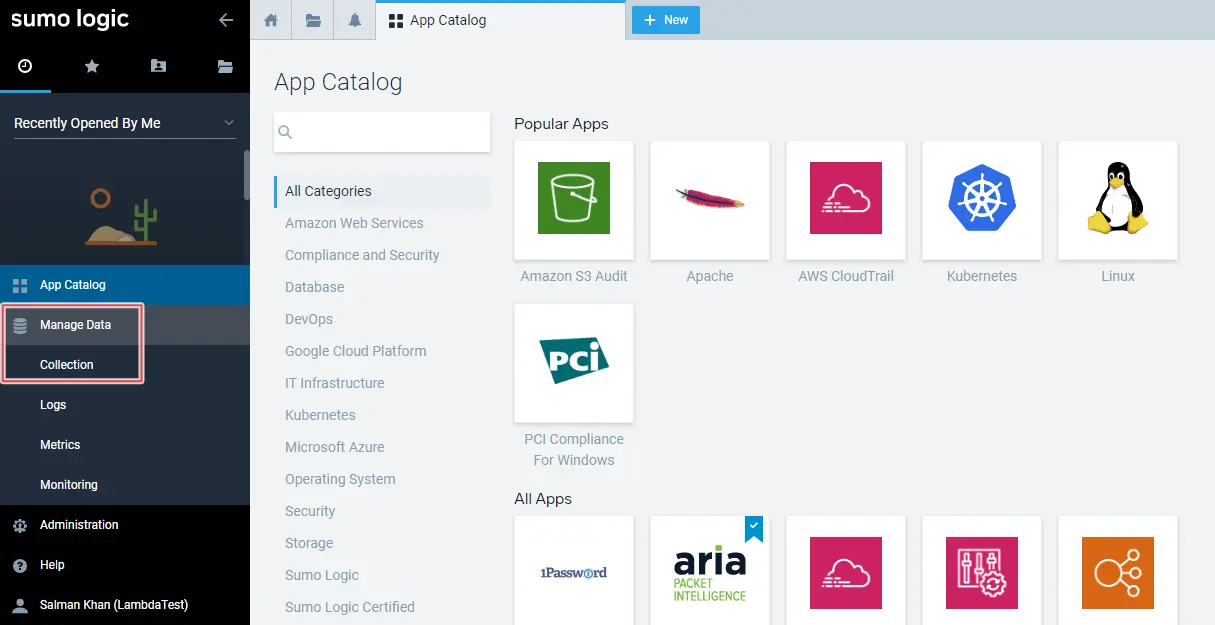Viewport: 1215px width, 625px height.
Task: Open the shared folder tab with person icon
Action: click(158, 66)
